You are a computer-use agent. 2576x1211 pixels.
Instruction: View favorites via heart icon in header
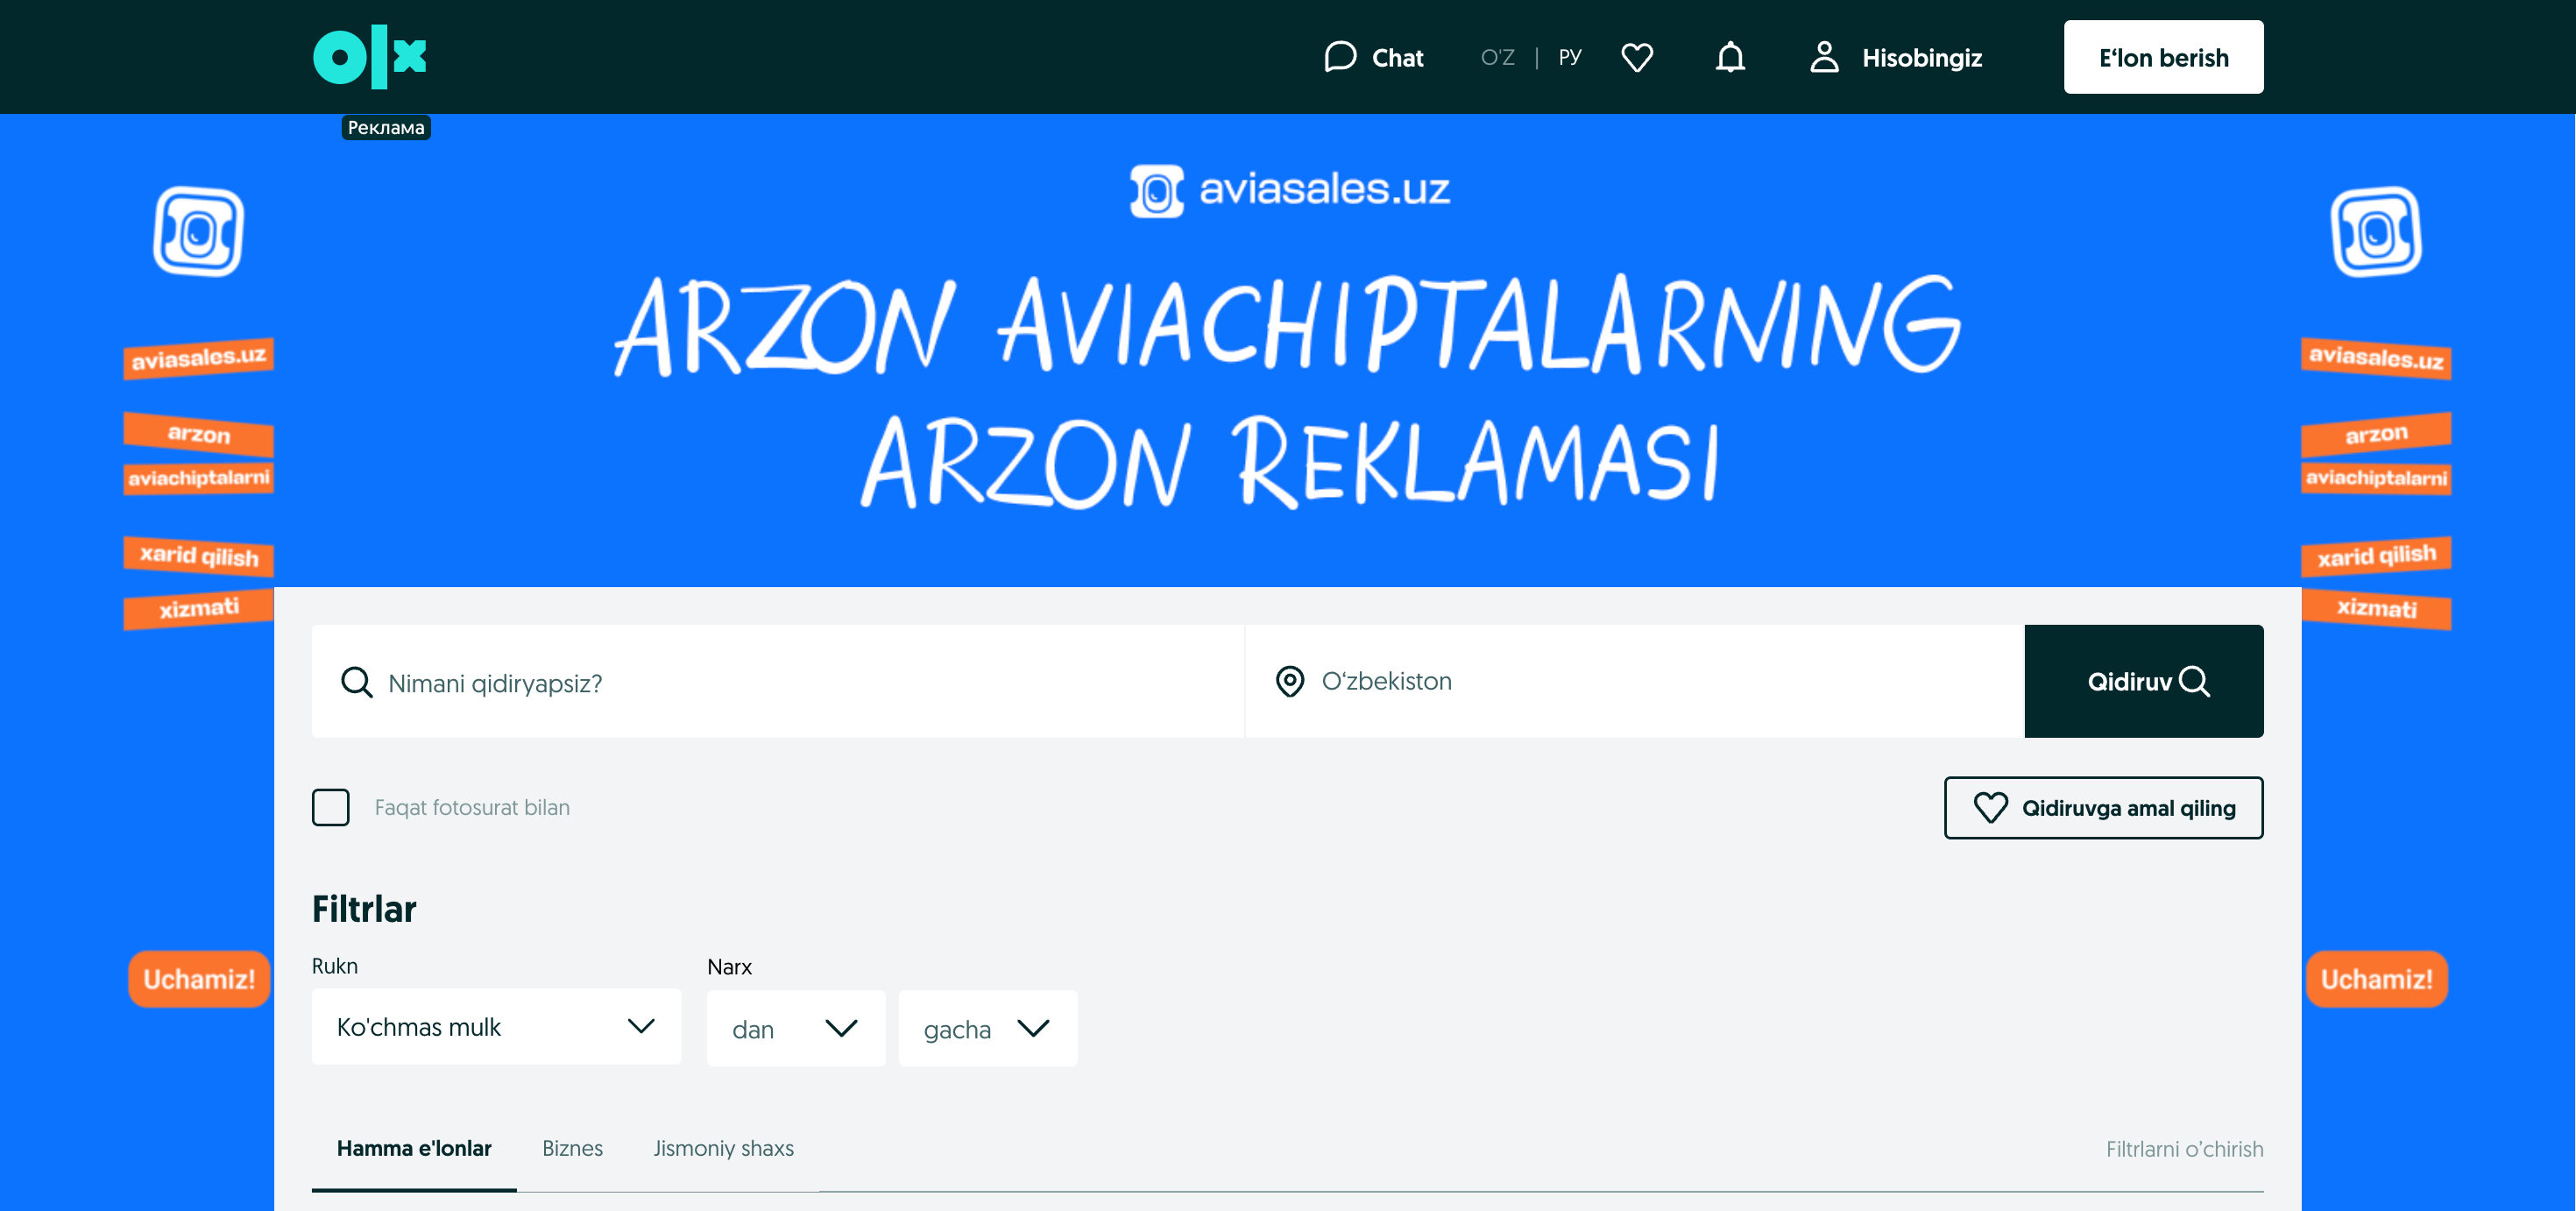point(1637,57)
